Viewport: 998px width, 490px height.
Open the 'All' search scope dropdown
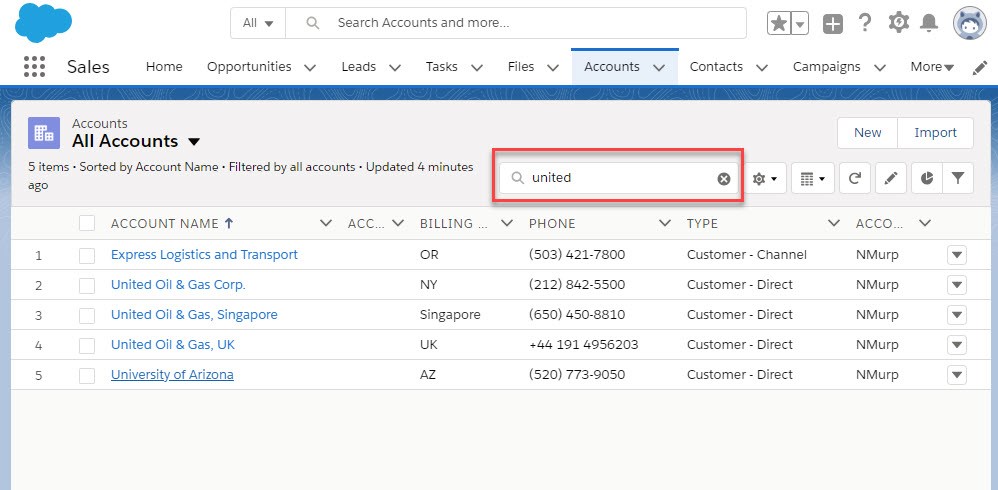point(258,23)
